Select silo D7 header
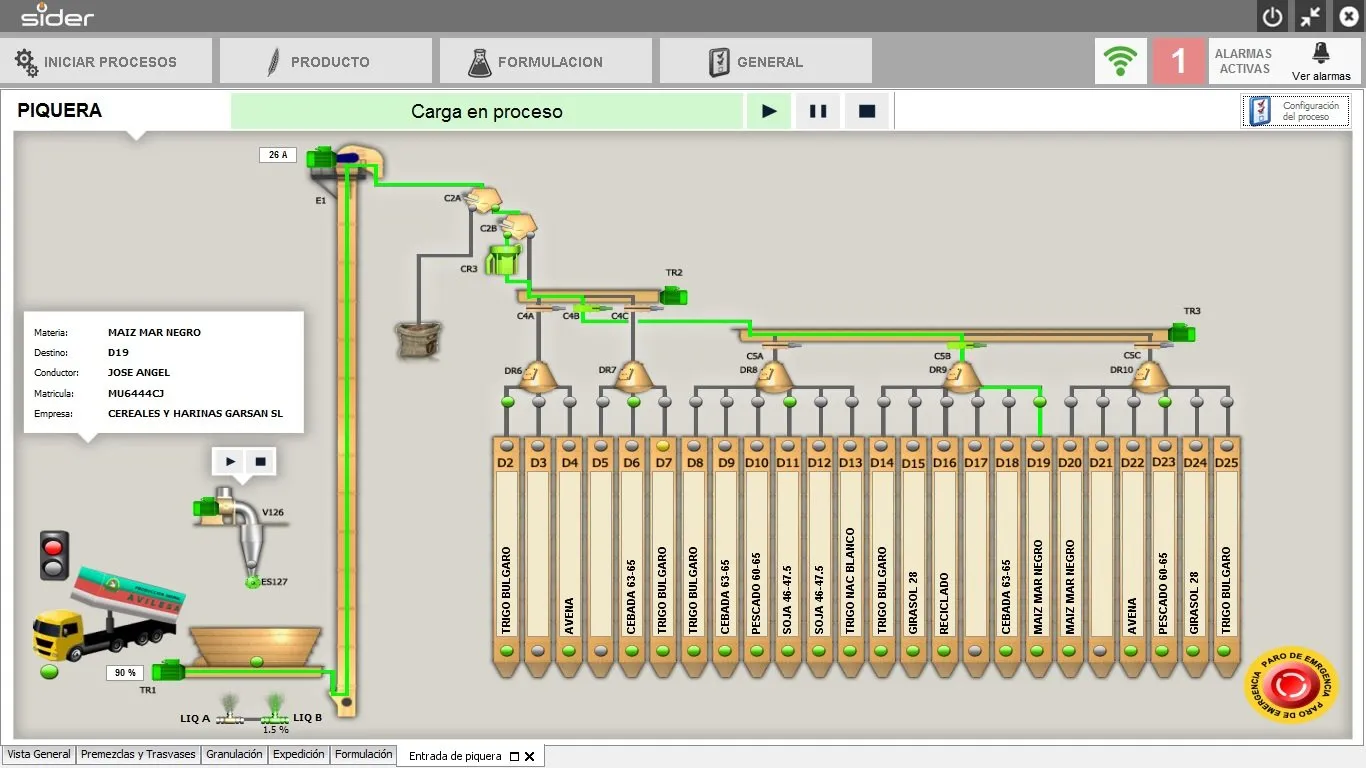The width and height of the screenshot is (1366, 768). [662, 463]
